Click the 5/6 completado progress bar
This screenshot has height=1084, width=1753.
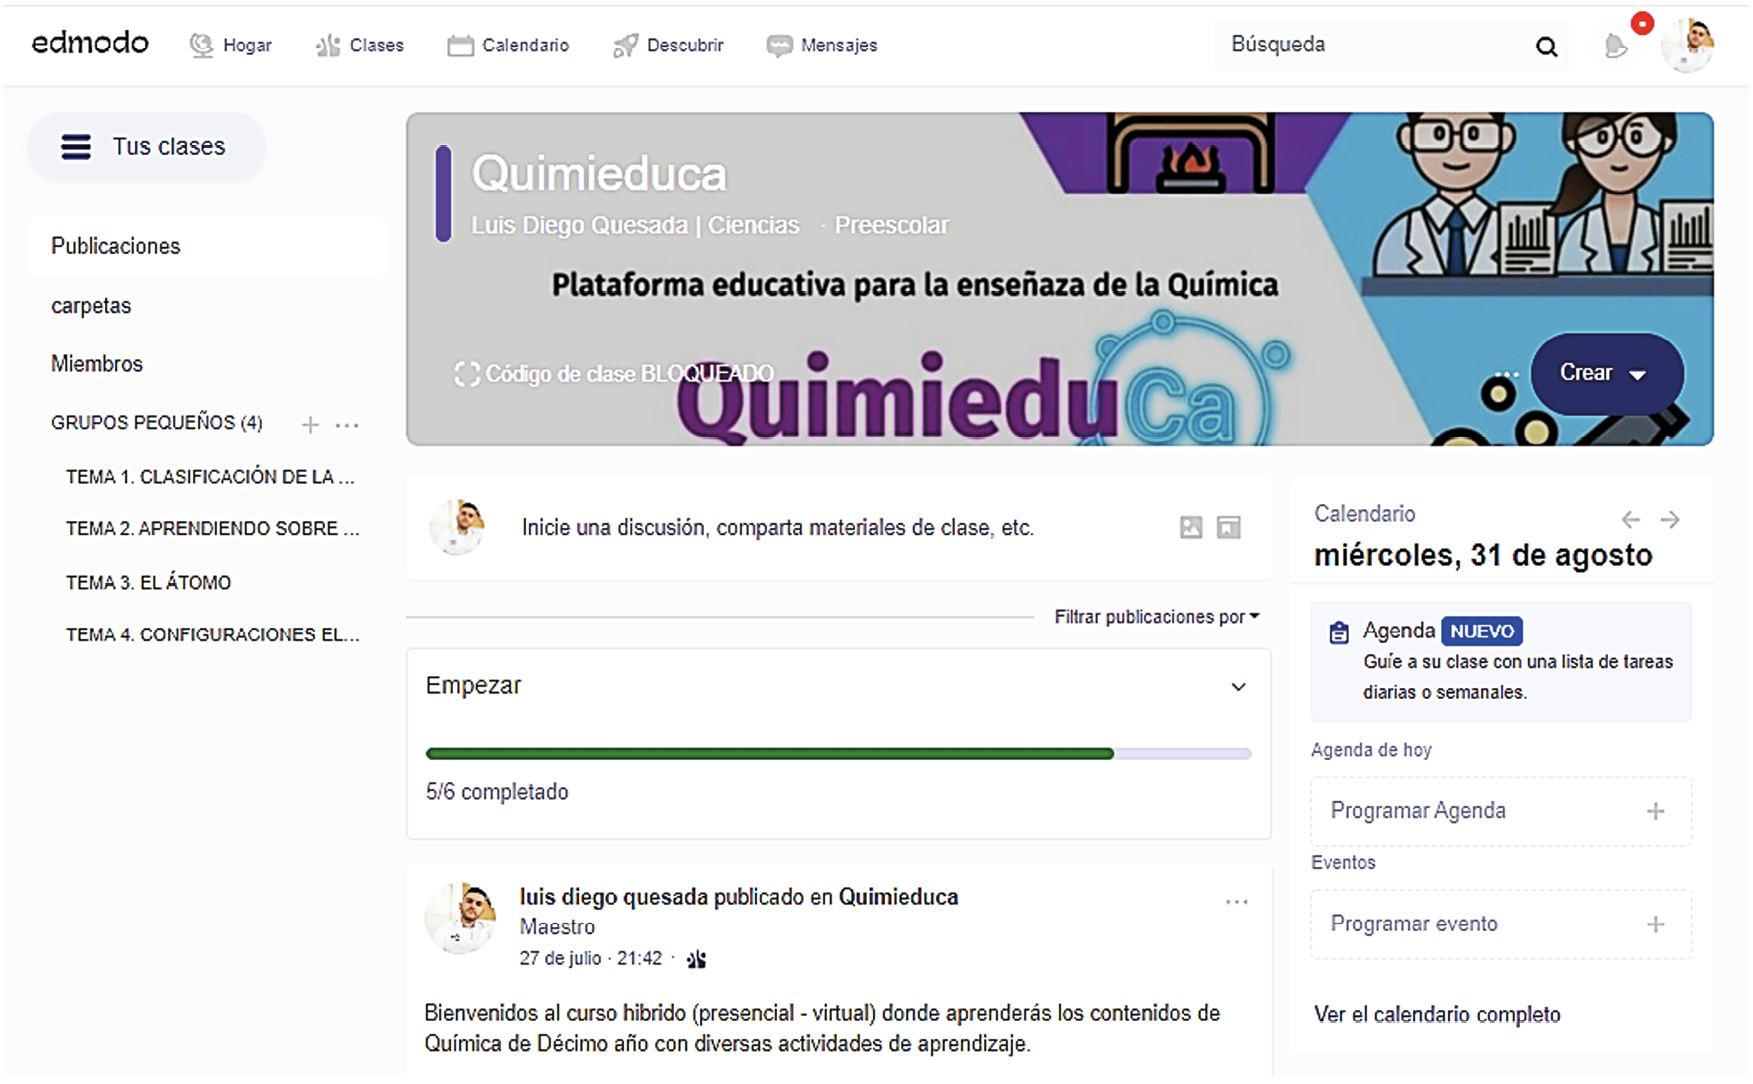pyautogui.click(x=838, y=754)
